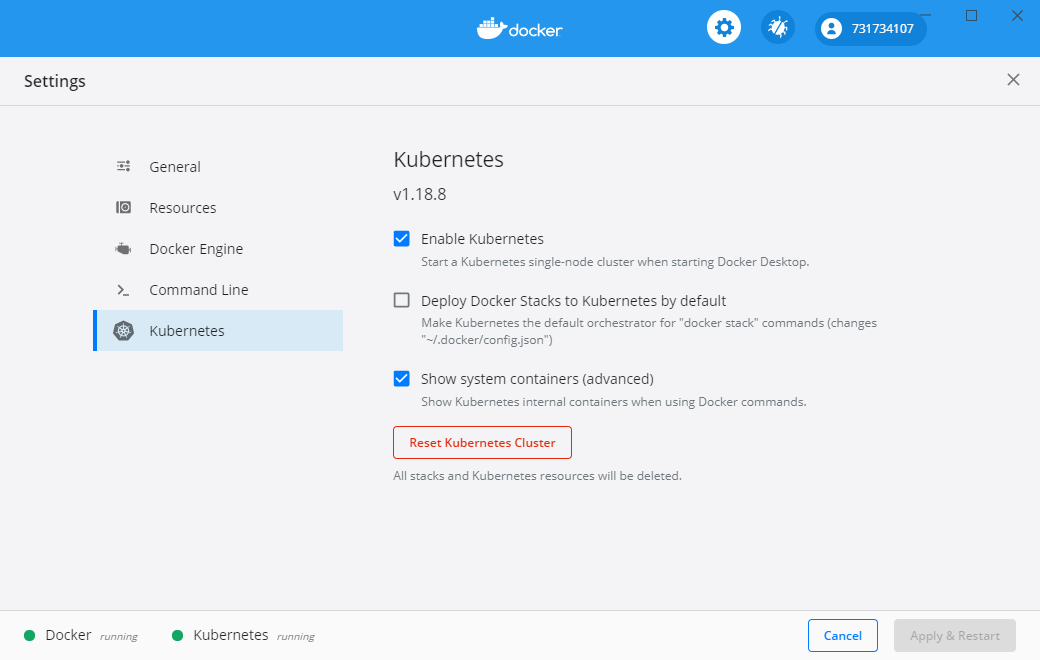Click the Resources disk icon
1040x660 pixels.
coord(123,208)
